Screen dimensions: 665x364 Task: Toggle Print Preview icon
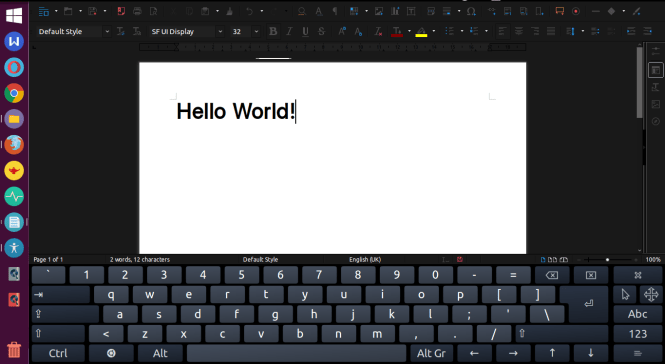pyautogui.click(x=154, y=11)
